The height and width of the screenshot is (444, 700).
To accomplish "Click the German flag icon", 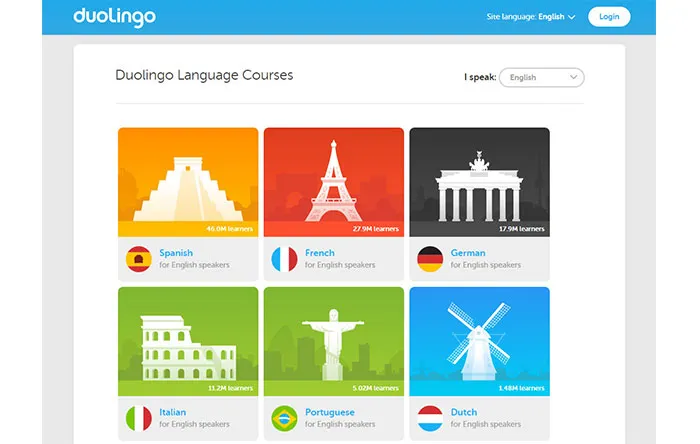I will coord(430,259).
